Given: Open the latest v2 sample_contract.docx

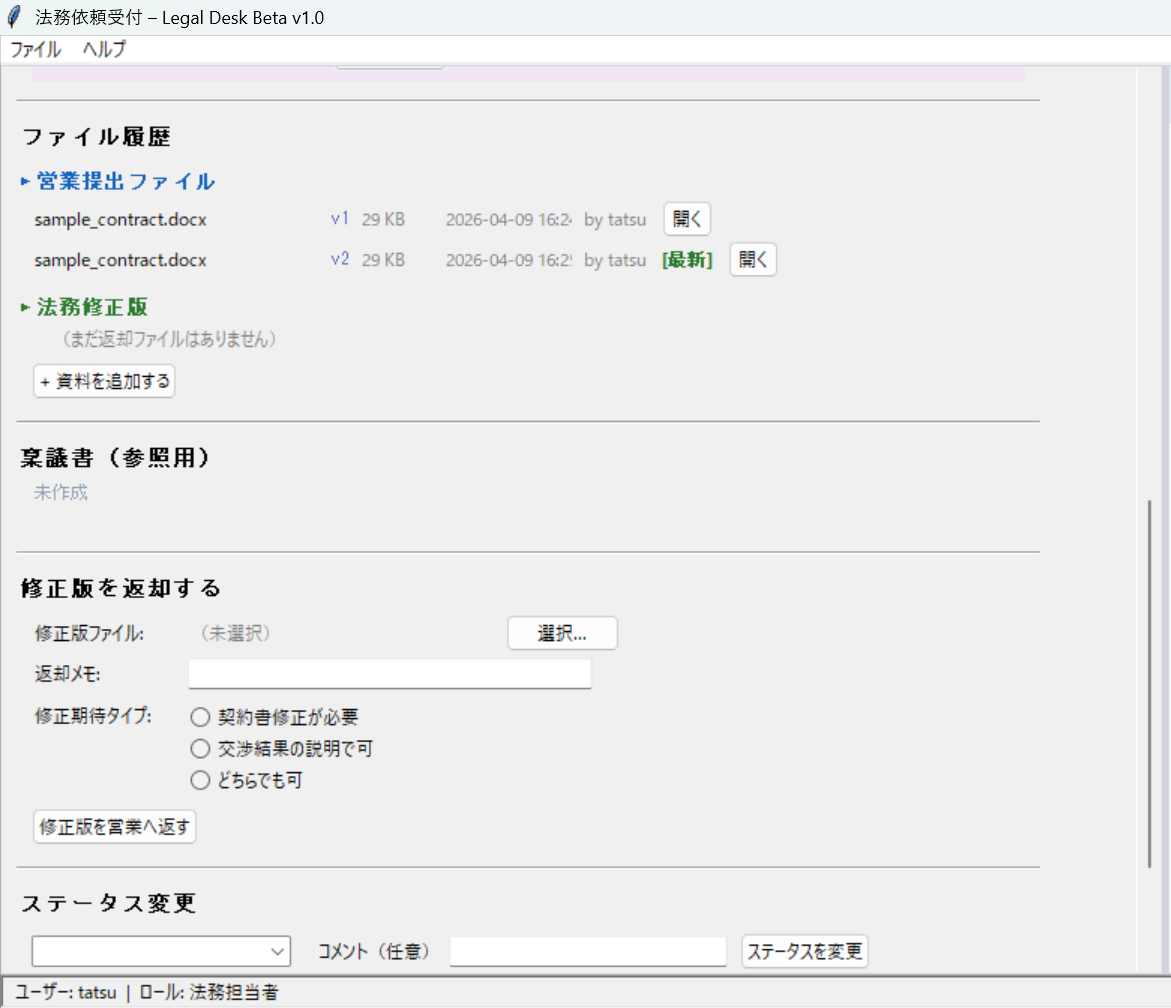Looking at the screenshot, I should (752, 260).
